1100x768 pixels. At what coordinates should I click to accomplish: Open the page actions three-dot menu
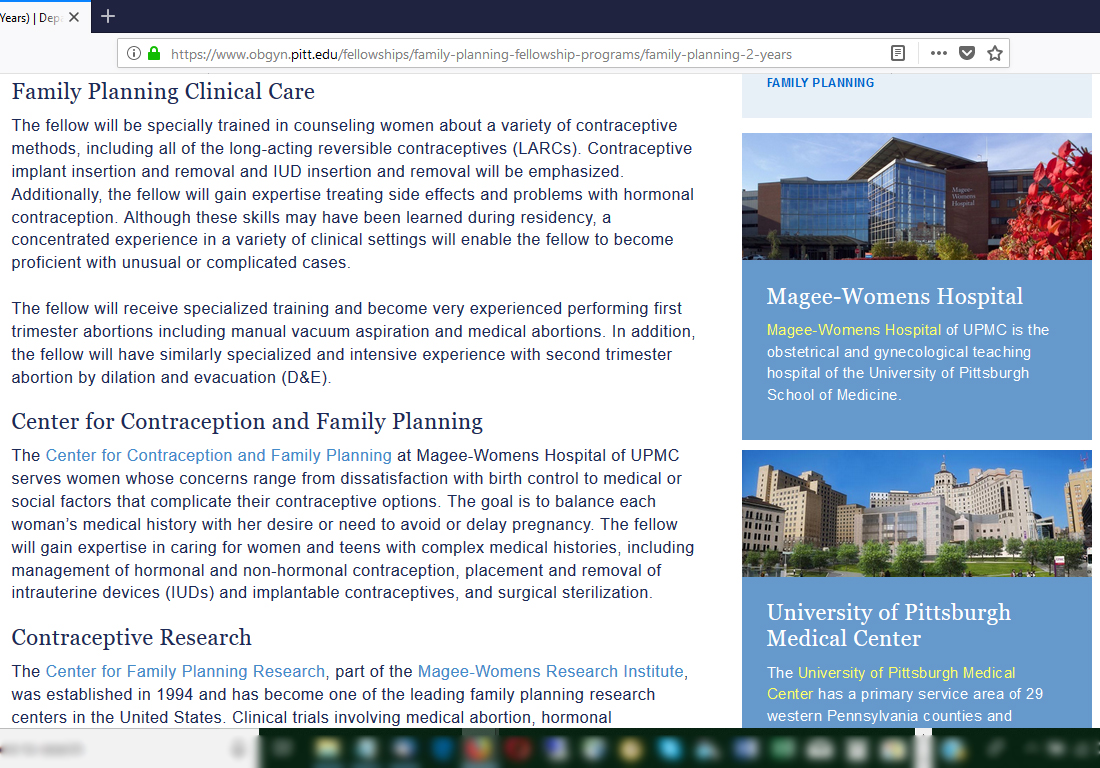pos(939,53)
